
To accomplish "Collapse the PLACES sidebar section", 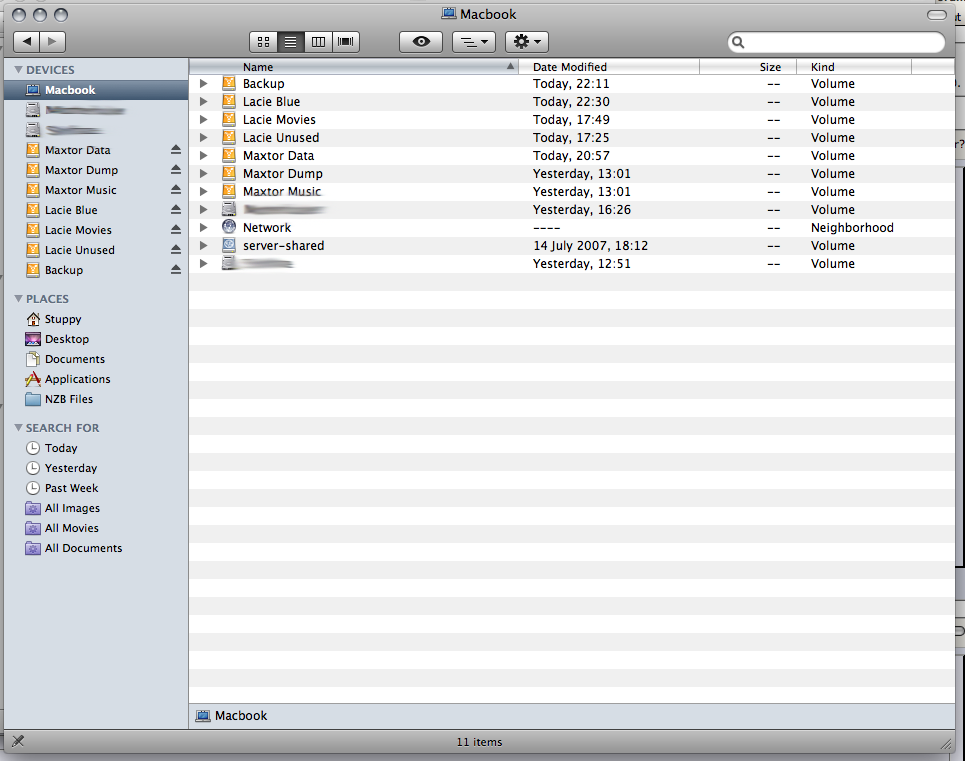I will [x=18, y=298].
